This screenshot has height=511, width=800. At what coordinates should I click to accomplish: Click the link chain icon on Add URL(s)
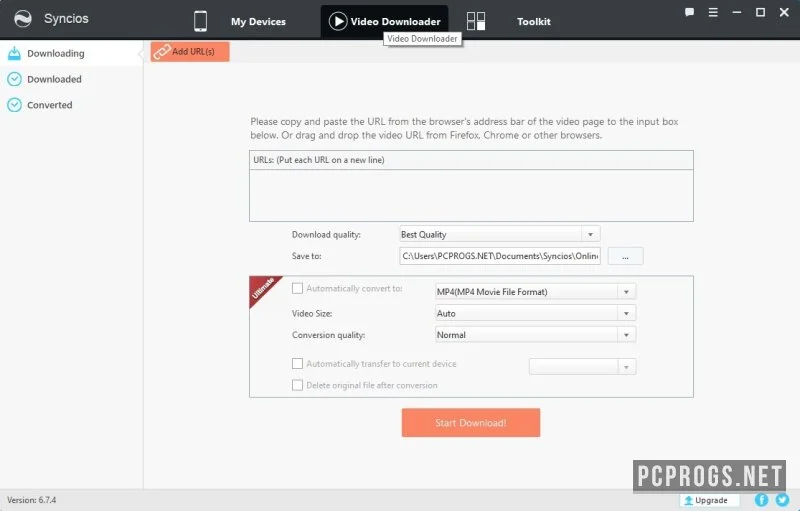tap(162, 52)
